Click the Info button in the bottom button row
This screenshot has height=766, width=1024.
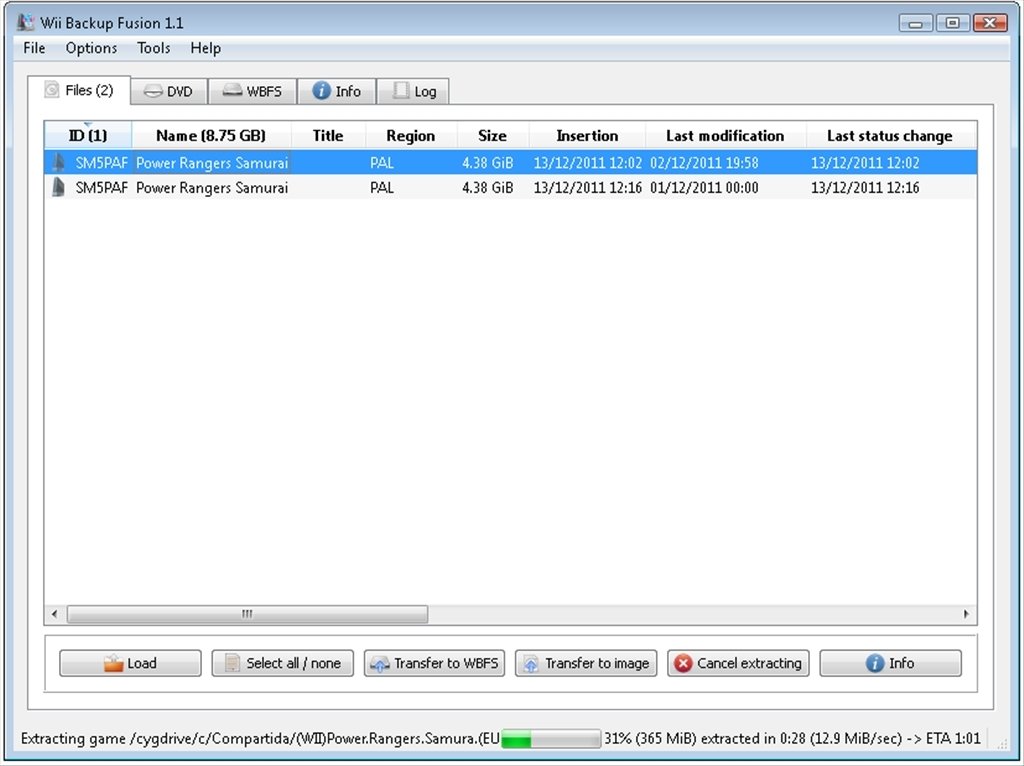click(x=891, y=663)
